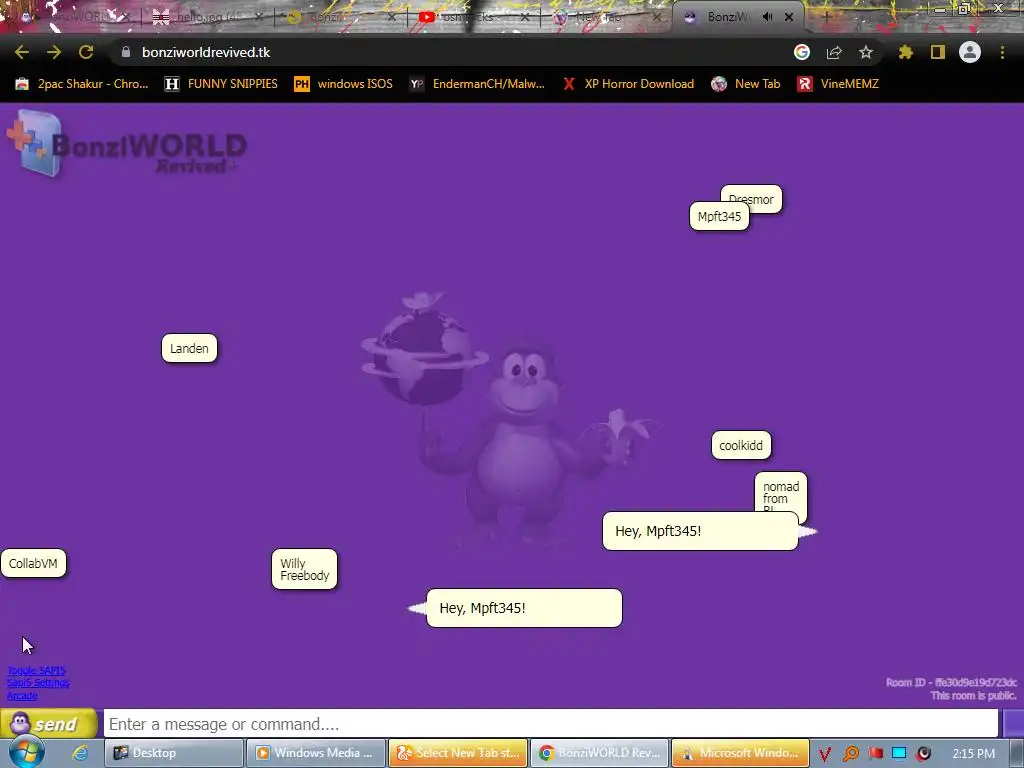Screen dimensions: 1024x768
Task: Open the Windows Start orb
Action: (x=26, y=752)
